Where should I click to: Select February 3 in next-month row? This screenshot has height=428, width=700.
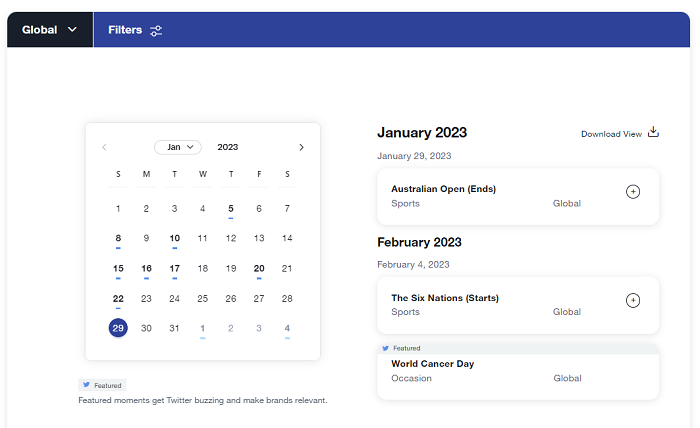point(259,328)
